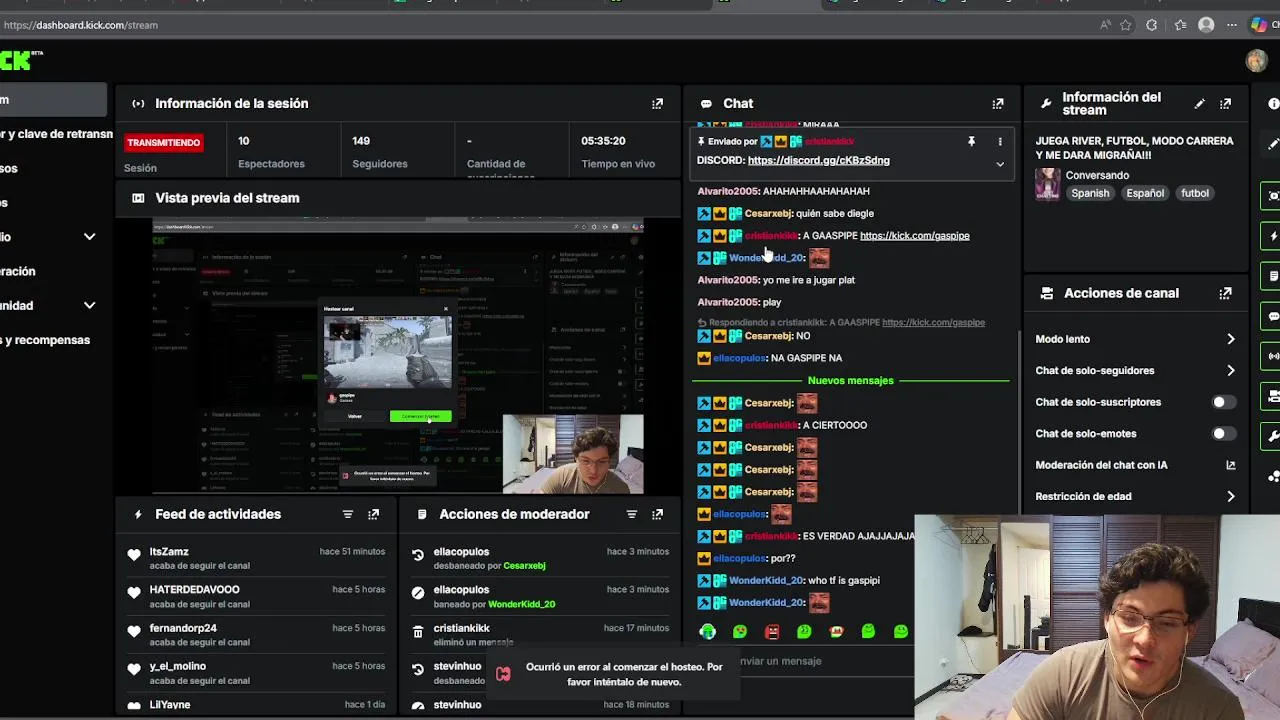This screenshot has width=1280, height=720.
Task: Toggle Chat de solo-emotes switch
Action: (1223, 434)
